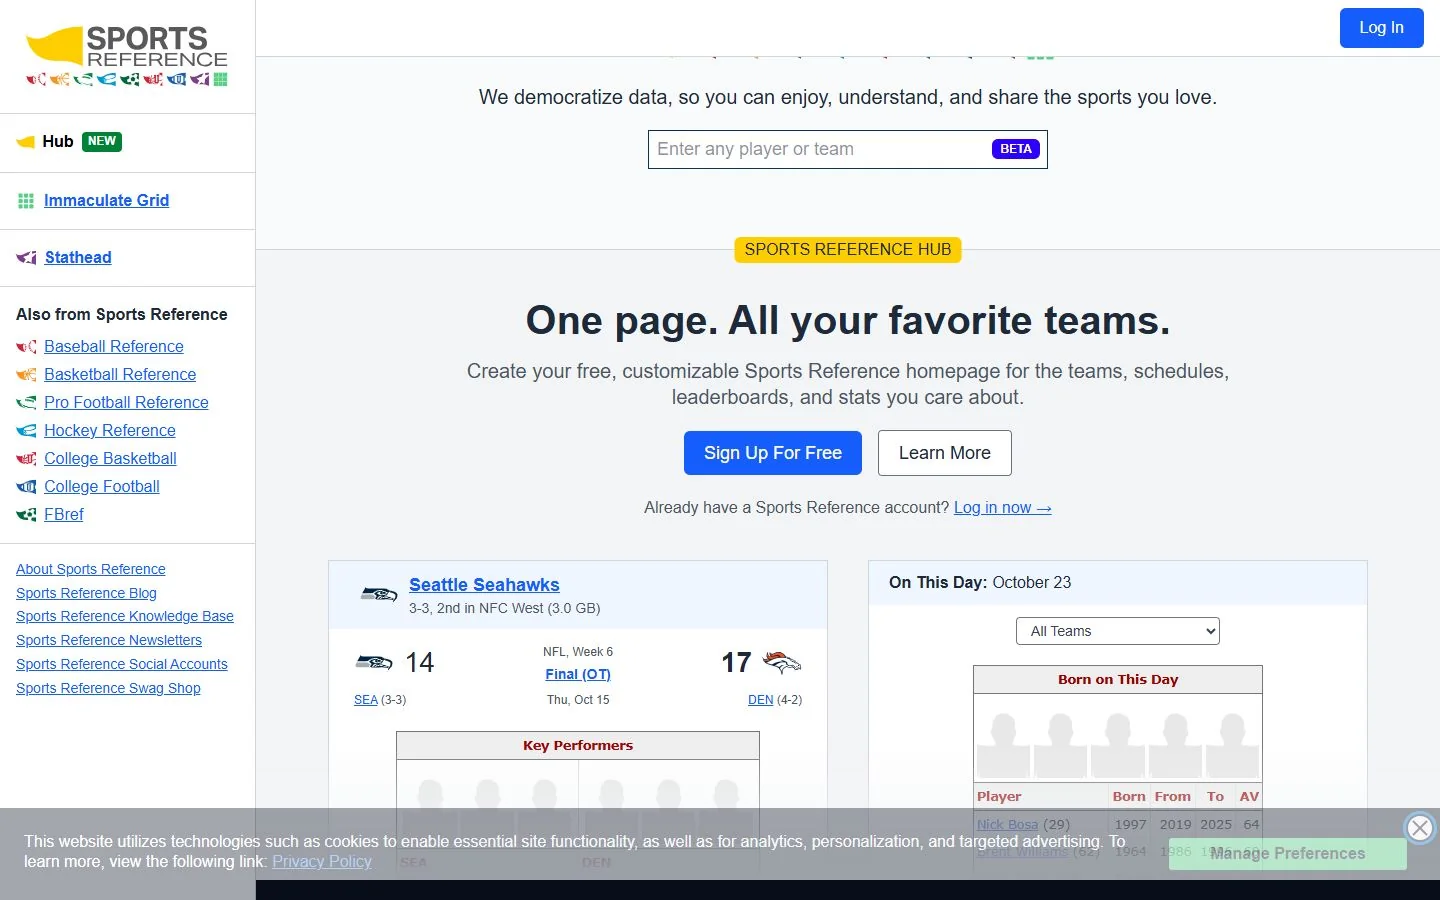Choose the Basketball Reference orange icon
Image resolution: width=1440 pixels, height=900 pixels.
[27, 375]
